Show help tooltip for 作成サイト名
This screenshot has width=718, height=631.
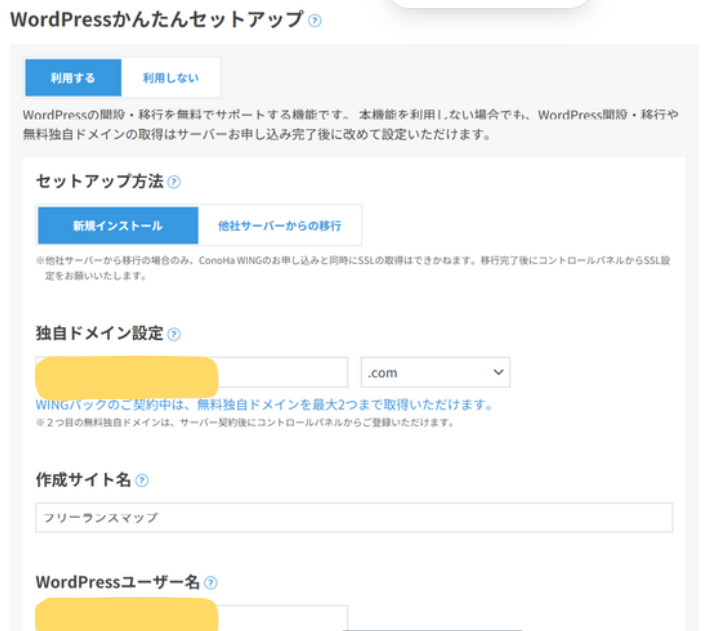[142, 480]
